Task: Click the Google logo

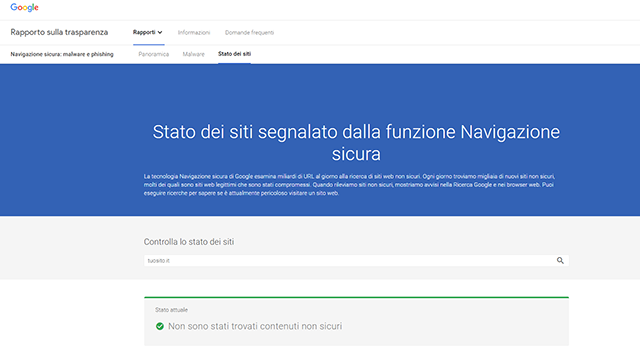Action: click(x=24, y=7)
